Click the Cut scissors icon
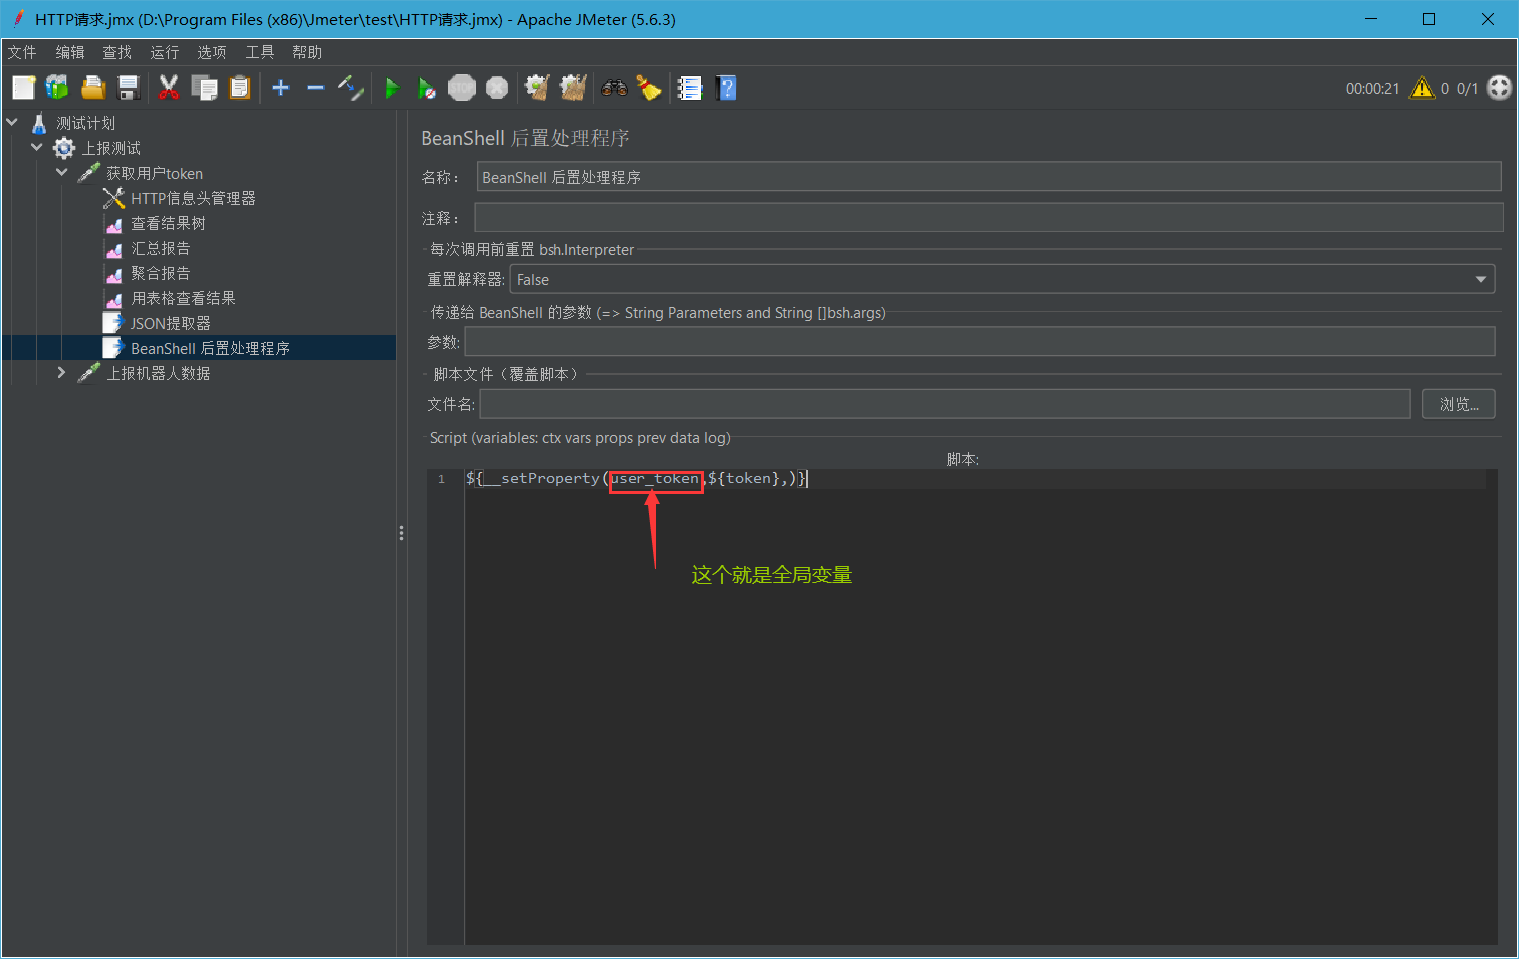The height and width of the screenshot is (959, 1519). [169, 88]
